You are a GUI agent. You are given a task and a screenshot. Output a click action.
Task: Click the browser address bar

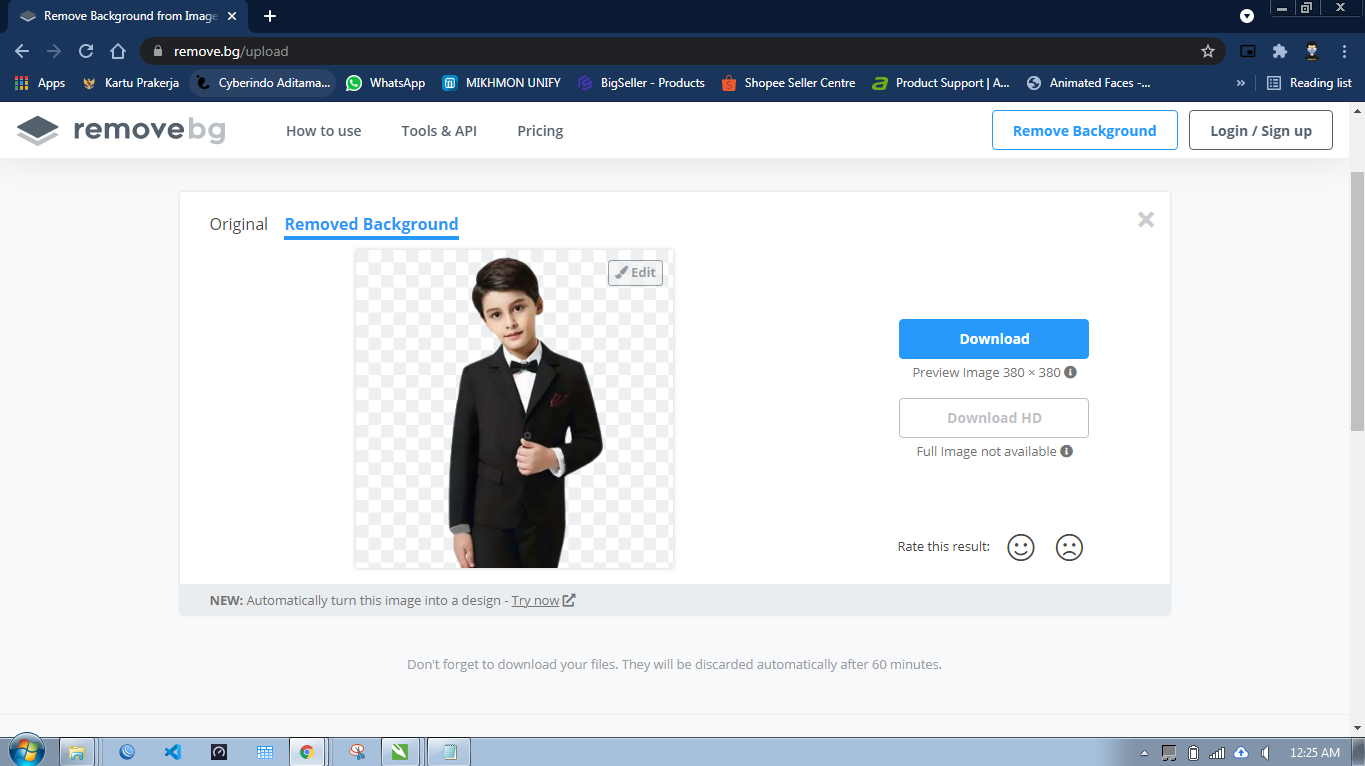[x=400, y=50]
